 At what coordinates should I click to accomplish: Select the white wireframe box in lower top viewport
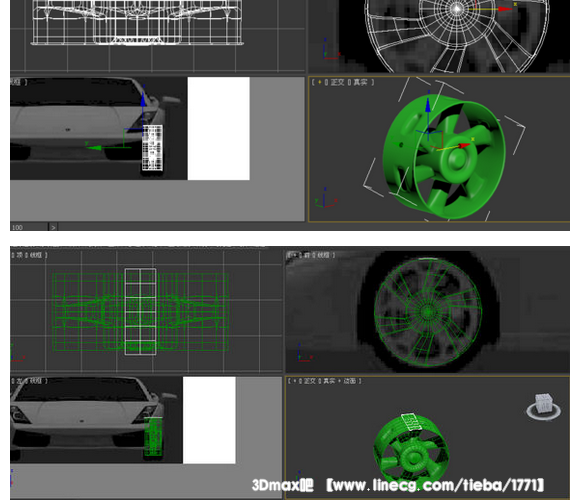point(140,312)
